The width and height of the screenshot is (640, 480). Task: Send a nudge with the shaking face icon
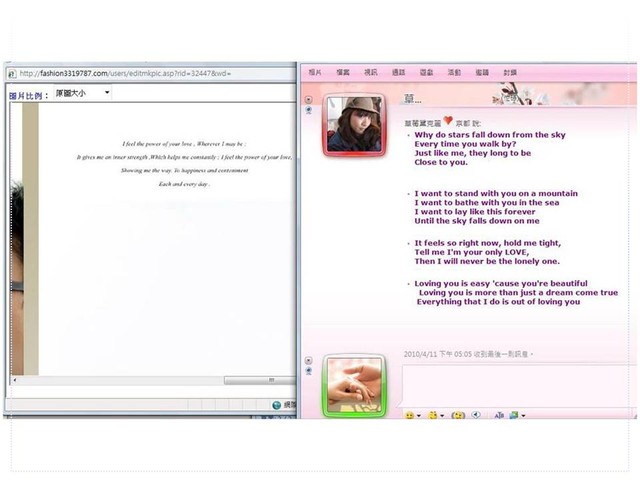coord(458,415)
